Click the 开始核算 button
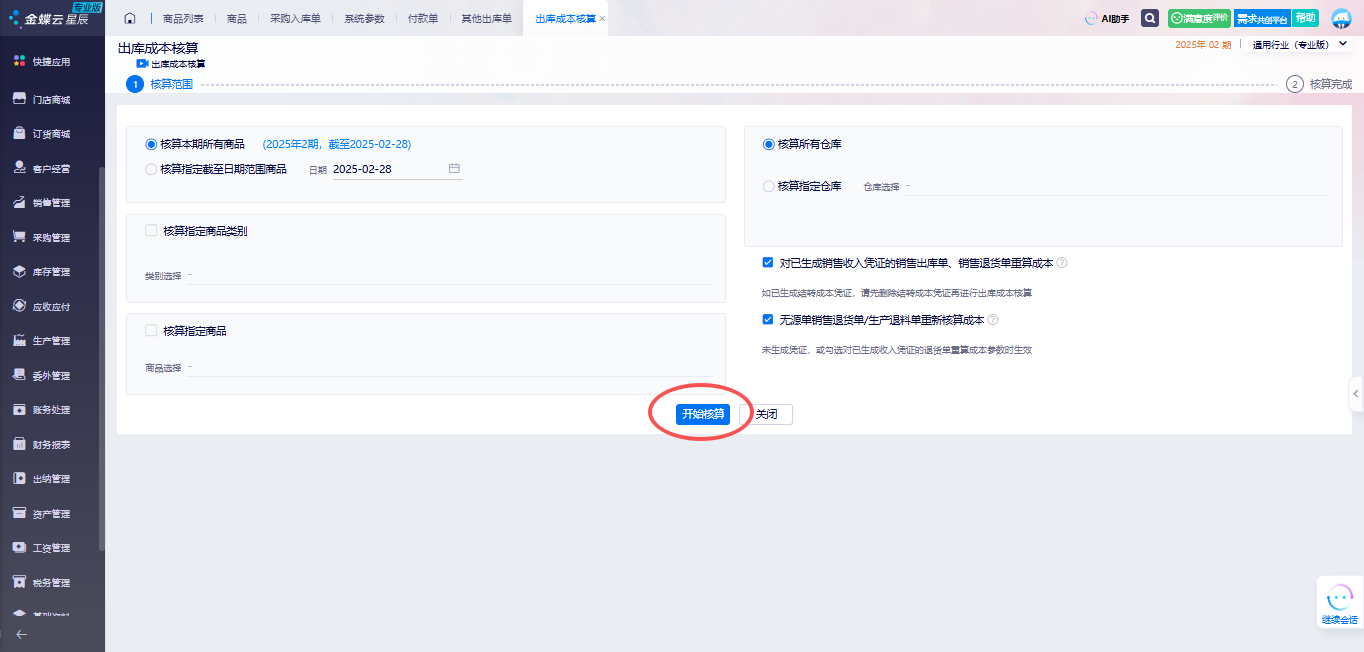This screenshot has width=1364, height=652. (703, 414)
